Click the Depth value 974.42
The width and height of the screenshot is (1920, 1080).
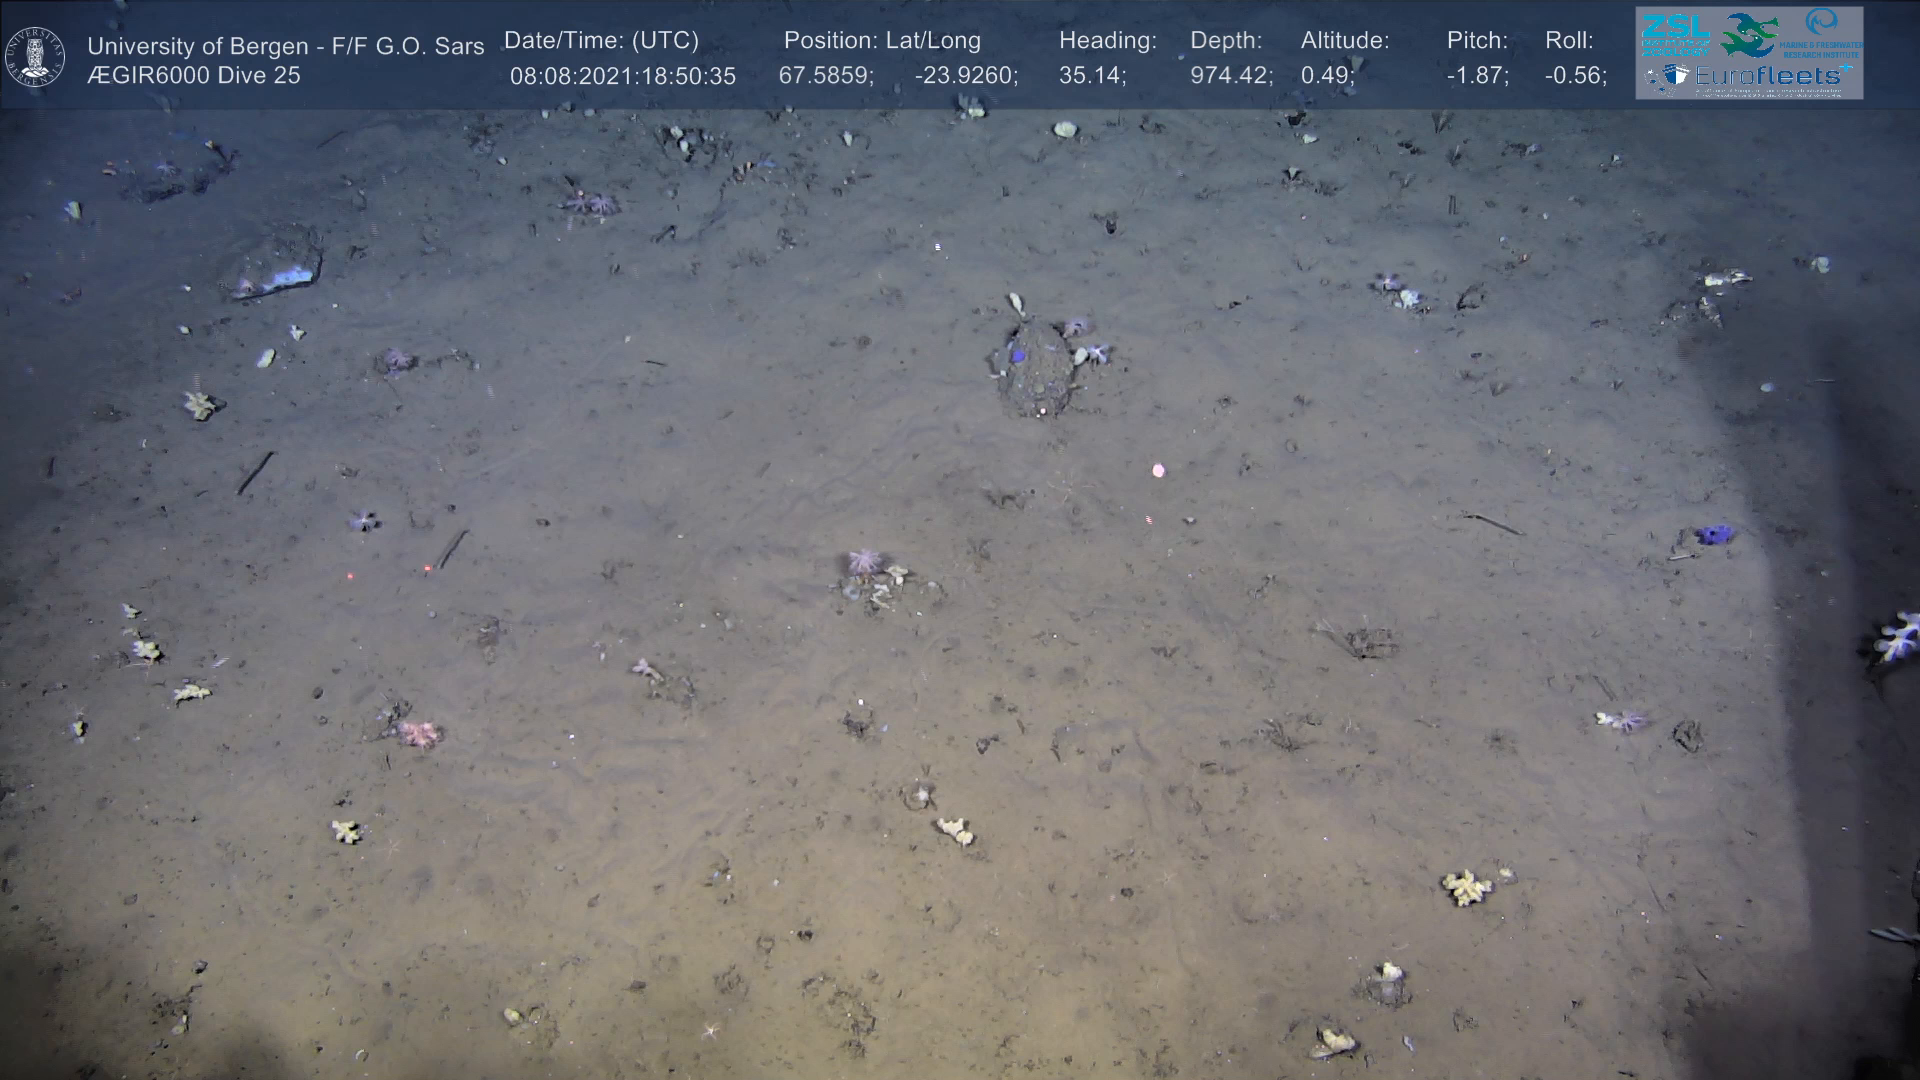(1230, 76)
